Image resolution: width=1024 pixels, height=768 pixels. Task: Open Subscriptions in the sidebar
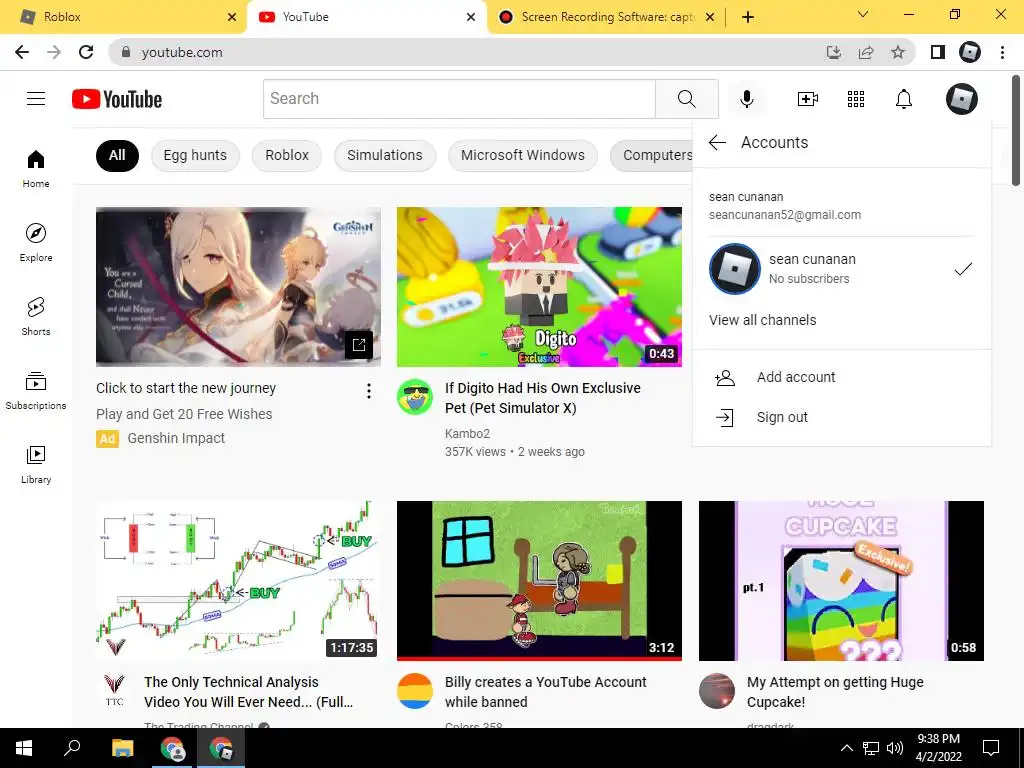coord(36,391)
